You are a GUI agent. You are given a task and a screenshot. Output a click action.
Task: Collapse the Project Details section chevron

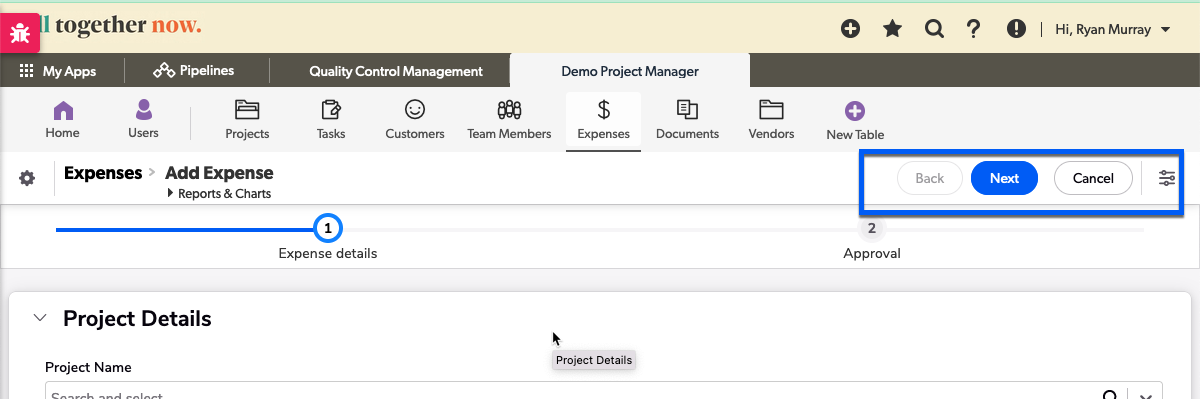pyautogui.click(x=40, y=318)
